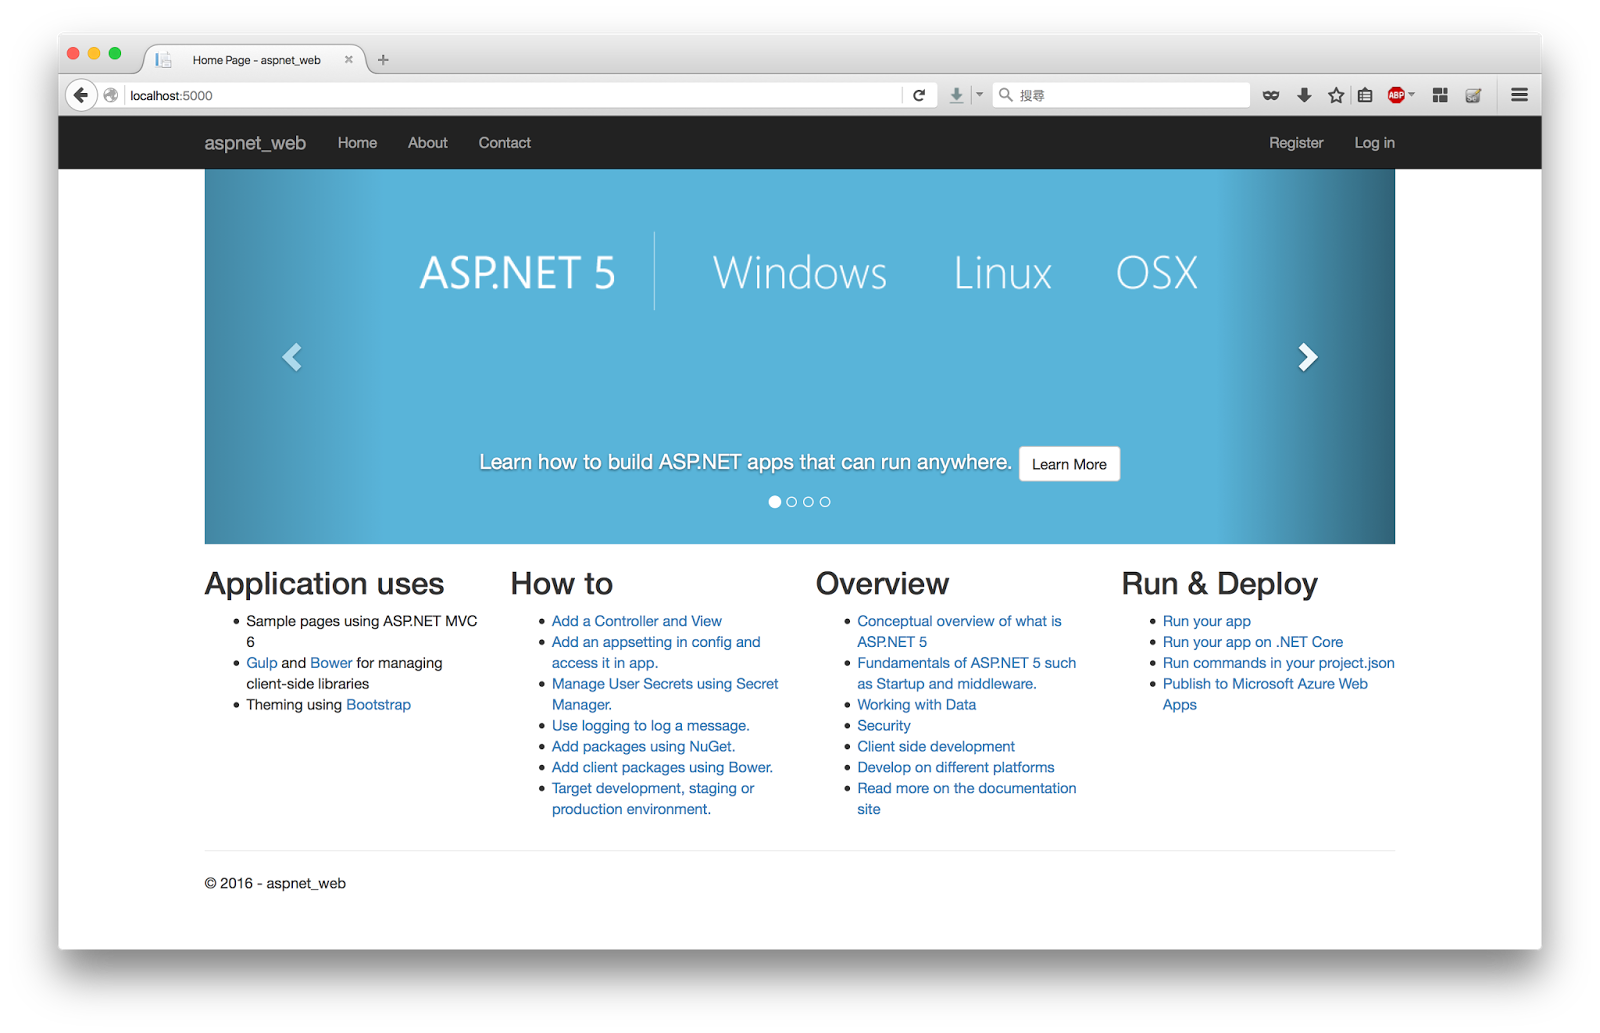
Task: Open the Security link
Action: (884, 726)
